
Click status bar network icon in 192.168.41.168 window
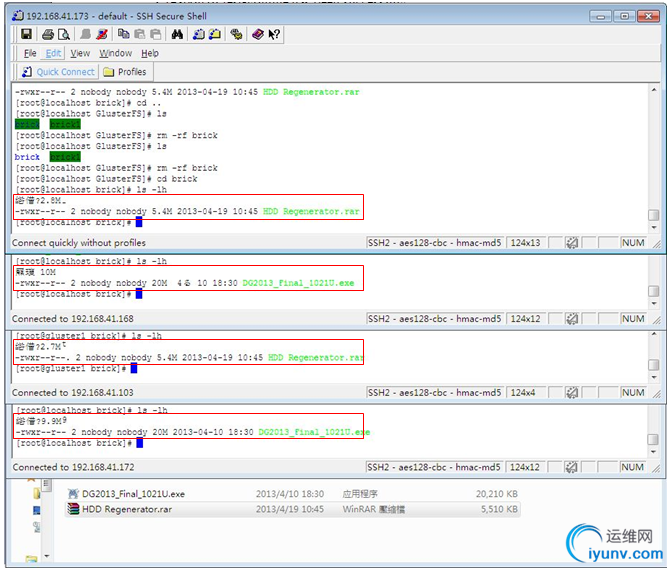[x=571, y=319]
